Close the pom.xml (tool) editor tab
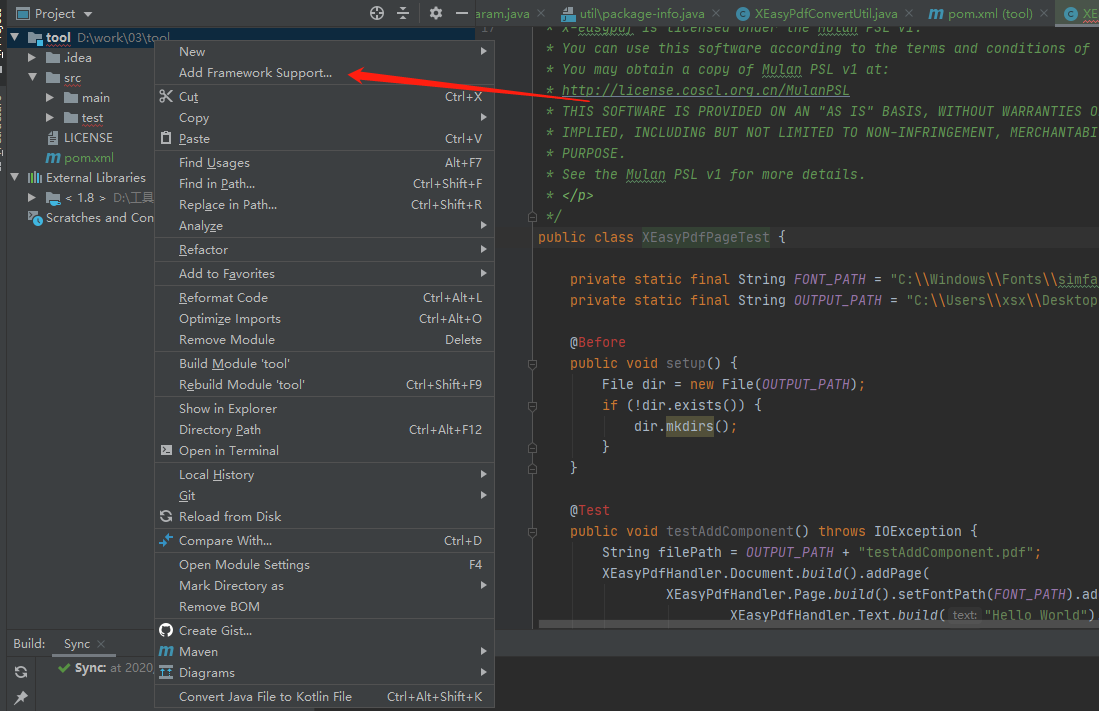The width and height of the screenshot is (1099, 711). tap(1044, 13)
